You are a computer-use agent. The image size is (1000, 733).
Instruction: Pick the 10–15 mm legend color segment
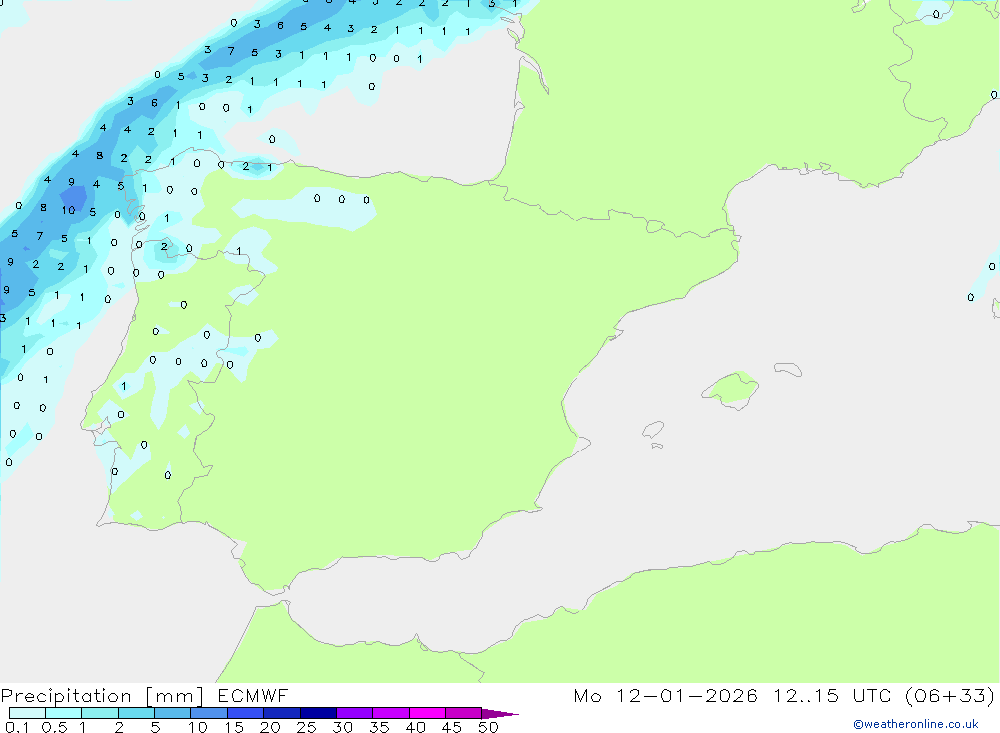(209, 713)
